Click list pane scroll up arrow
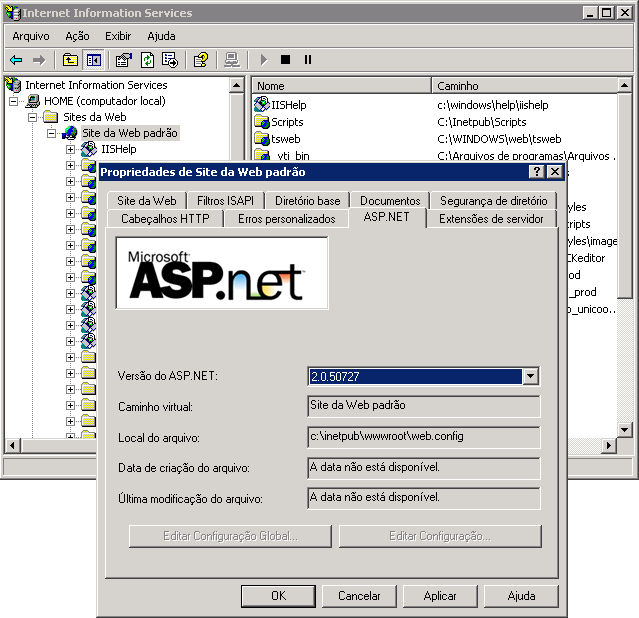The height and width of the screenshot is (618, 639). click(624, 85)
